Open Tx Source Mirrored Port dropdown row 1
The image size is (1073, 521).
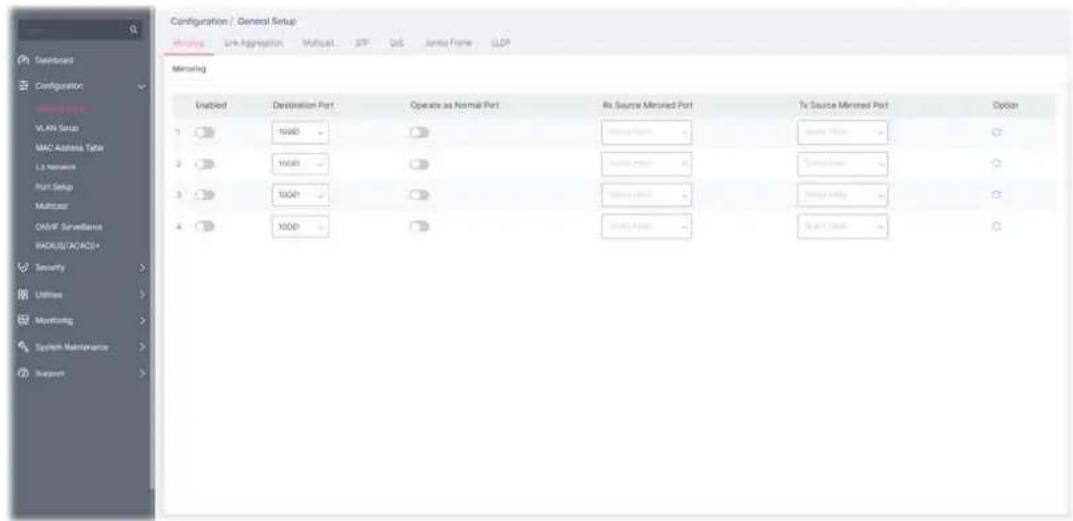tap(842, 133)
